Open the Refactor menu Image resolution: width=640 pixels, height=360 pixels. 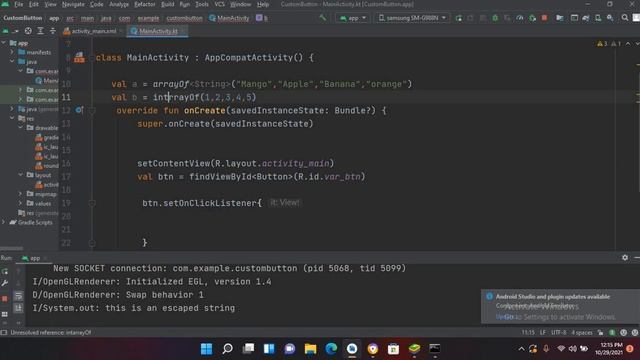144,4
